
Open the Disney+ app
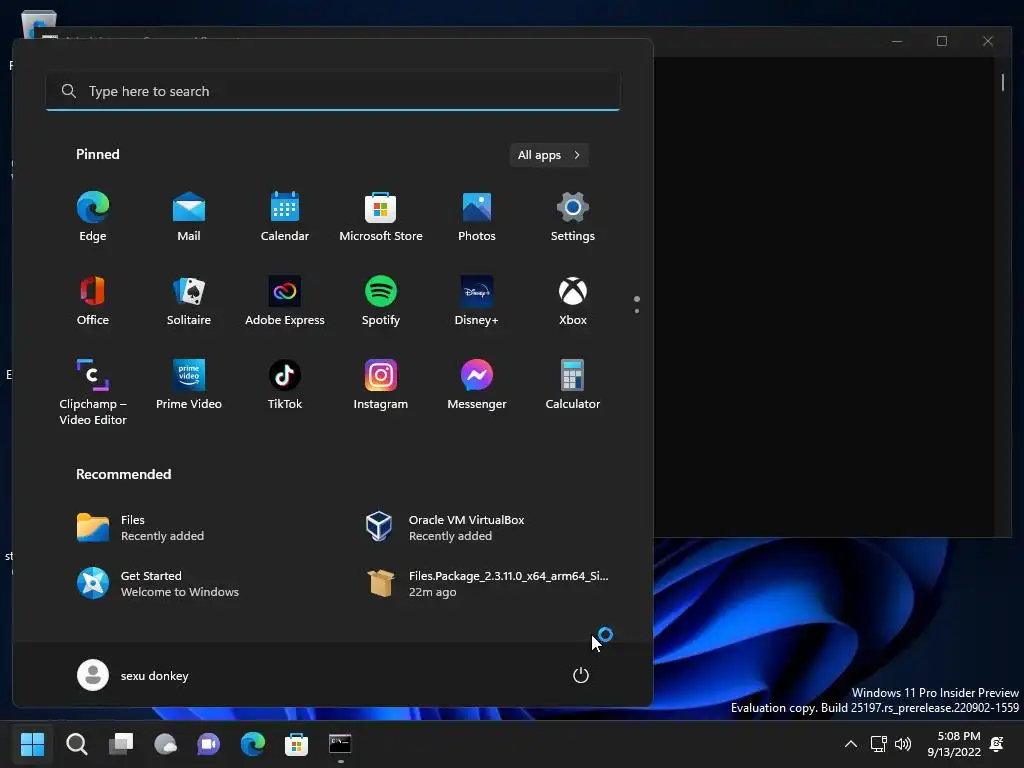477,301
